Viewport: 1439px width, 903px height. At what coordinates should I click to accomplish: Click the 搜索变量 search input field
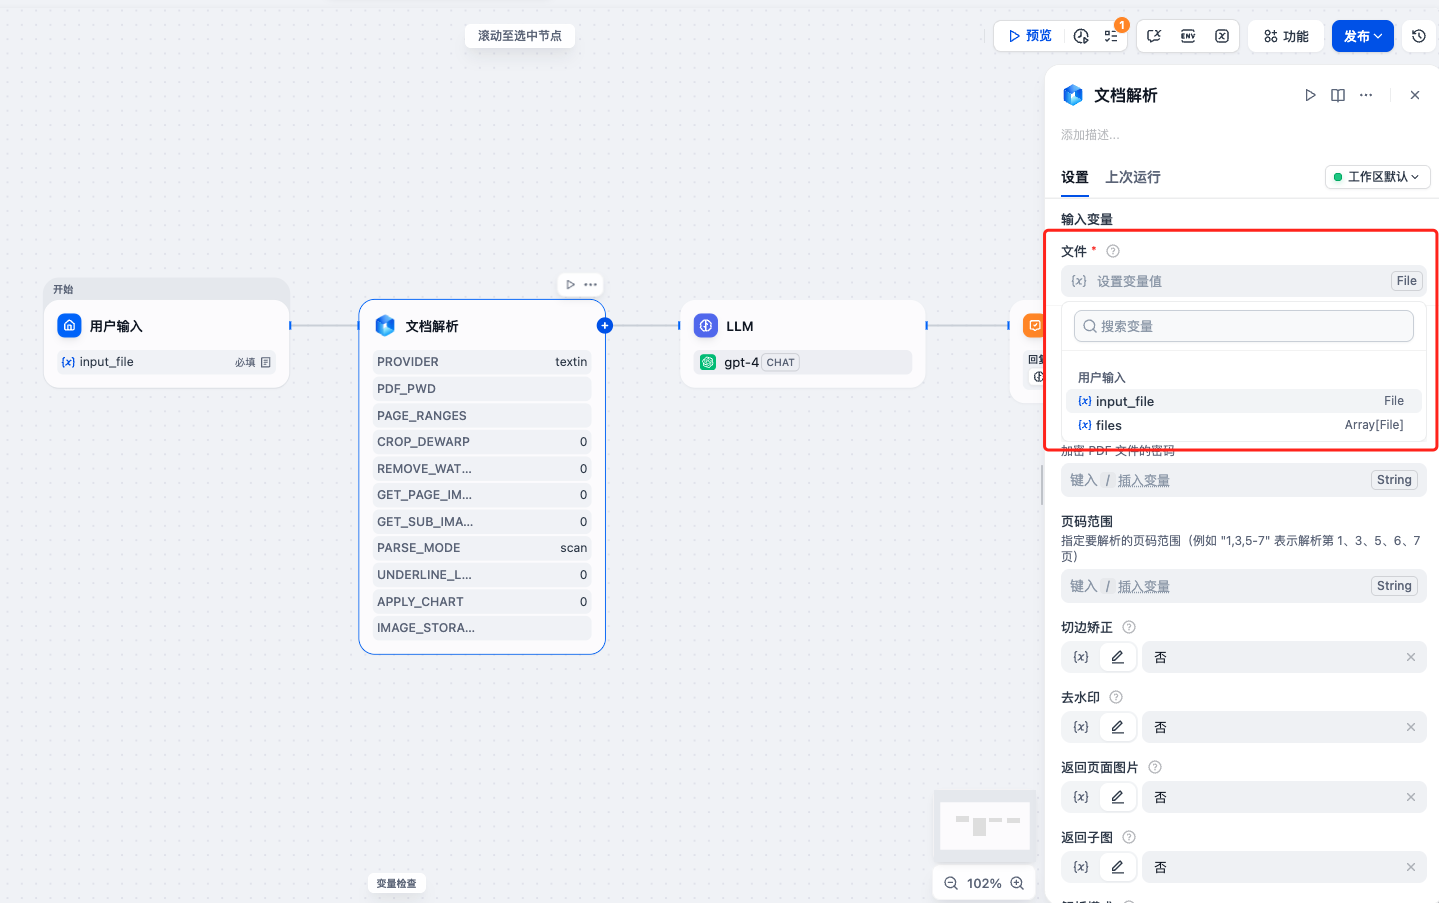click(1242, 325)
